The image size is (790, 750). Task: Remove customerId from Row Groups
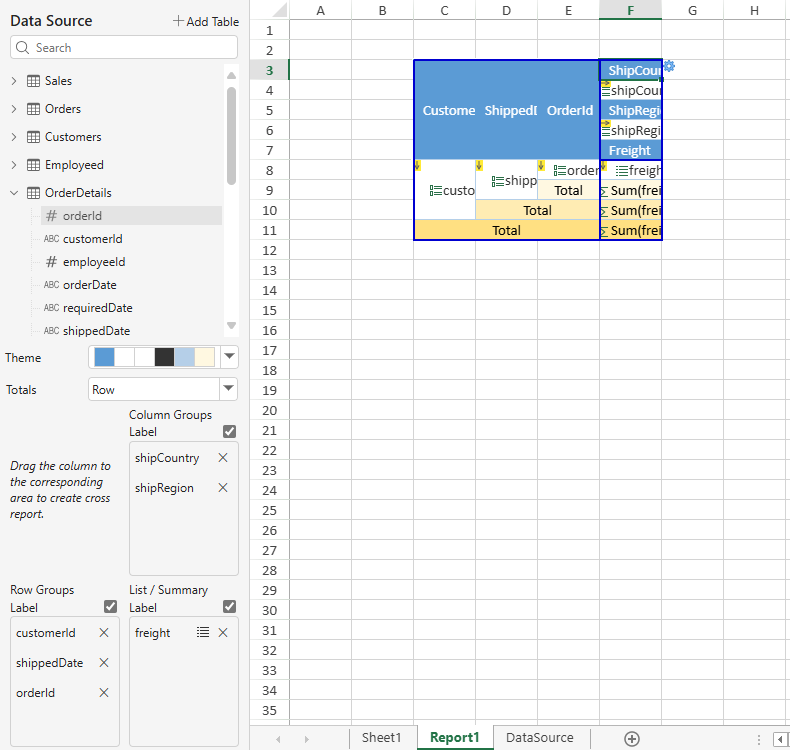(104, 633)
